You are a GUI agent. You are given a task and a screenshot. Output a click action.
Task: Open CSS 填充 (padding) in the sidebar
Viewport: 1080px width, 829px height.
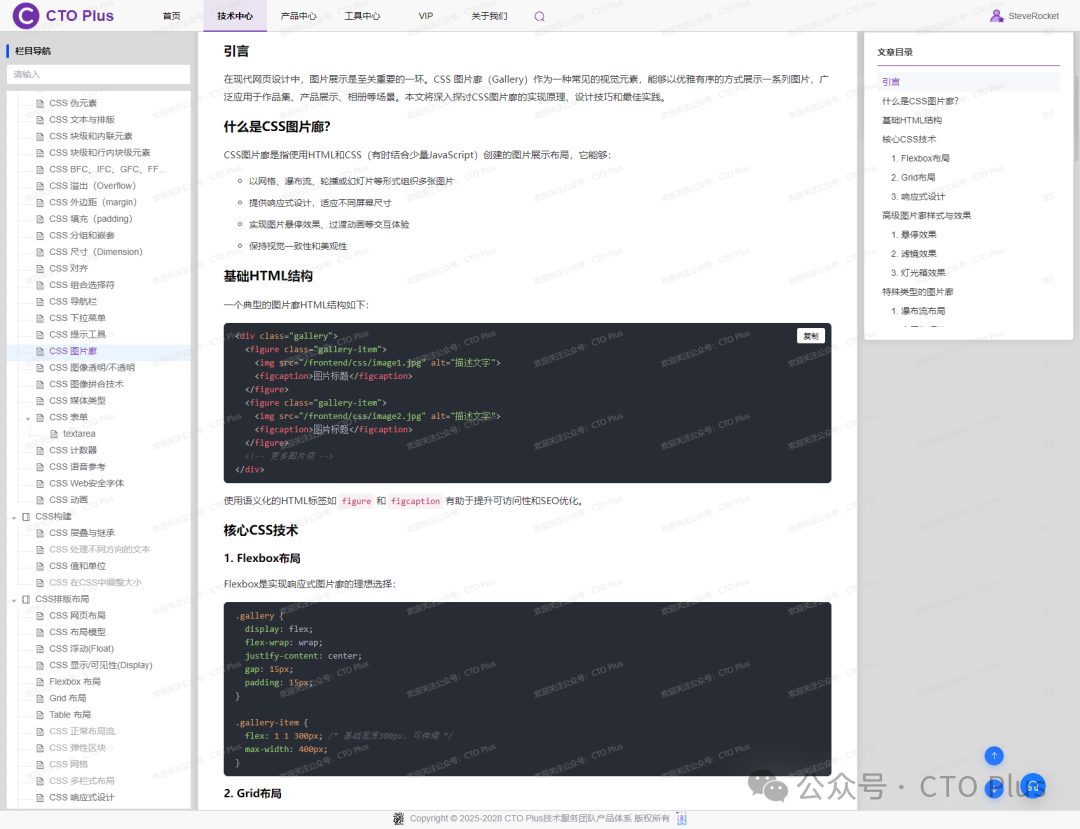[x=91, y=219]
